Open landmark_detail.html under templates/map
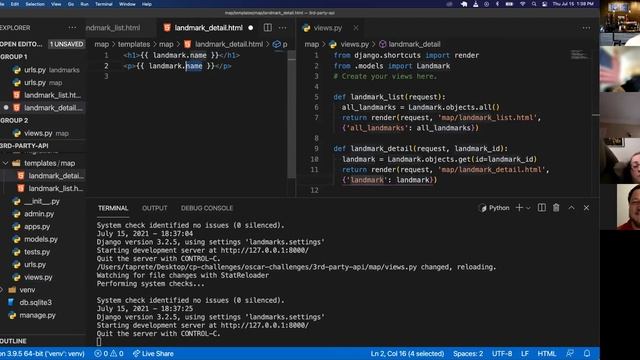The height and width of the screenshot is (360, 640). [43, 176]
